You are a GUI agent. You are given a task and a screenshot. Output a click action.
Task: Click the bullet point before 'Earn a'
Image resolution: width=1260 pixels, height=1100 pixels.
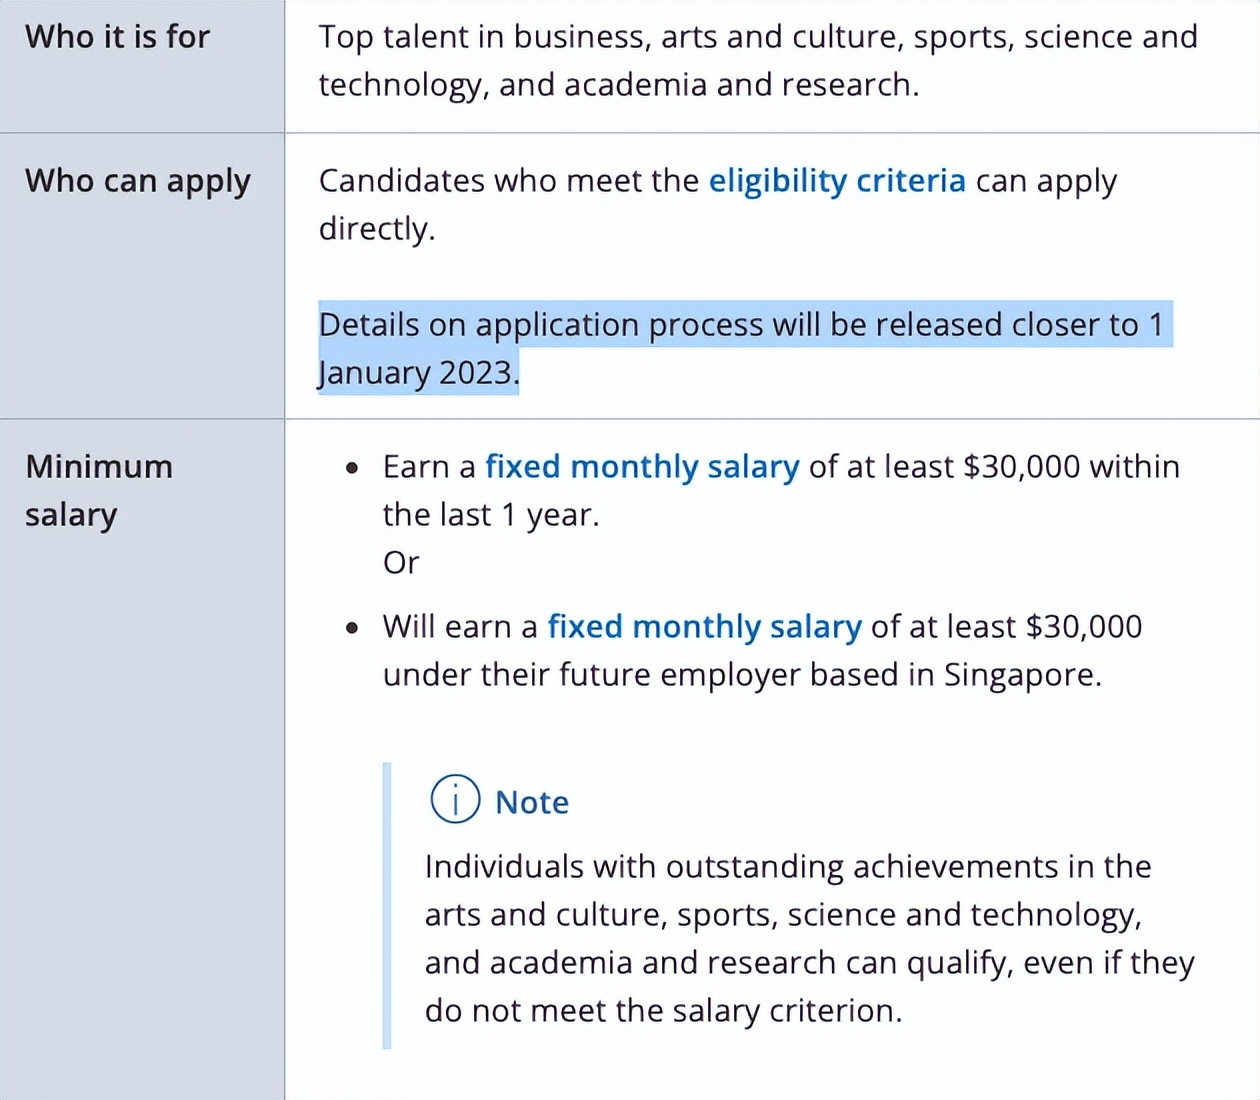pos(352,468)
